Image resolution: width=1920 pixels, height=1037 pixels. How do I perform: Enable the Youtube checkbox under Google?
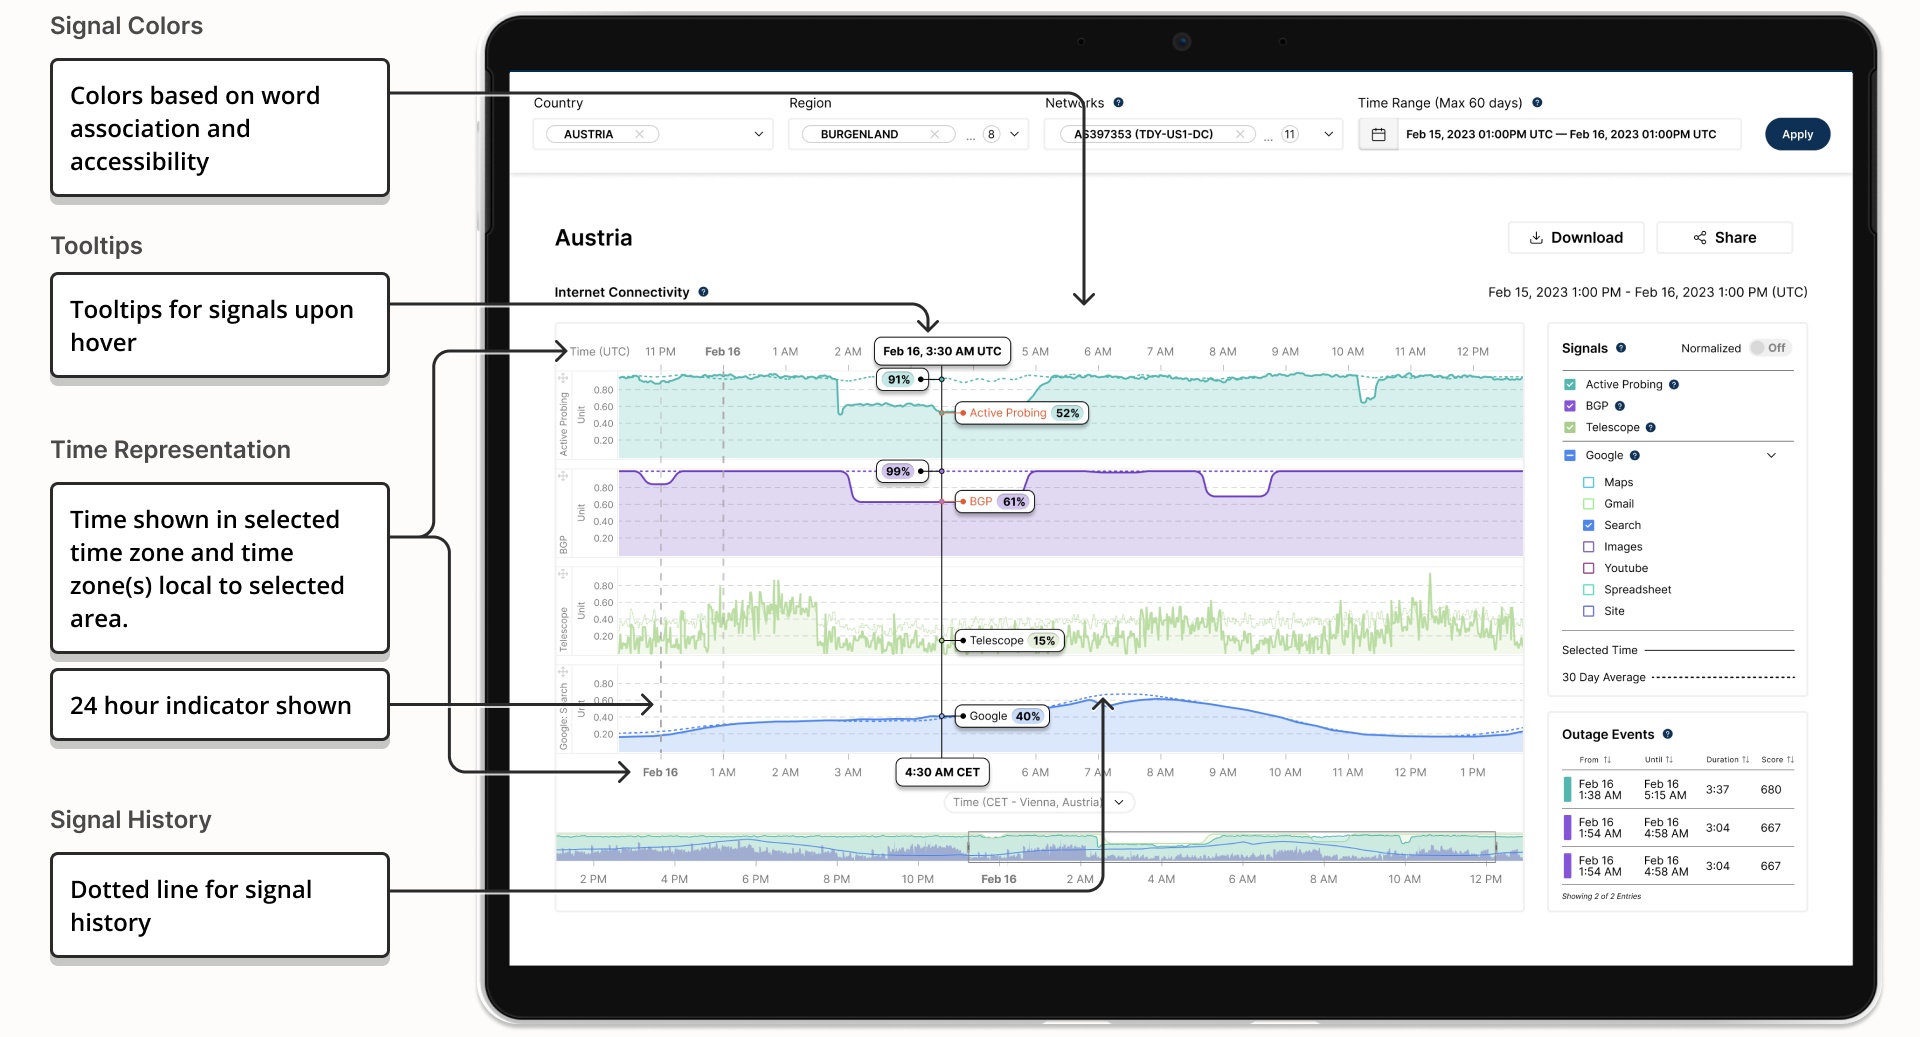tap(1589, 568)
